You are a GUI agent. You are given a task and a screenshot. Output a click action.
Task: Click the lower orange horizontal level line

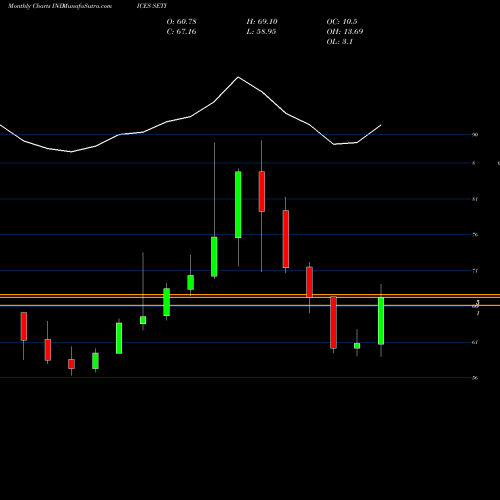tap(250, 305)
